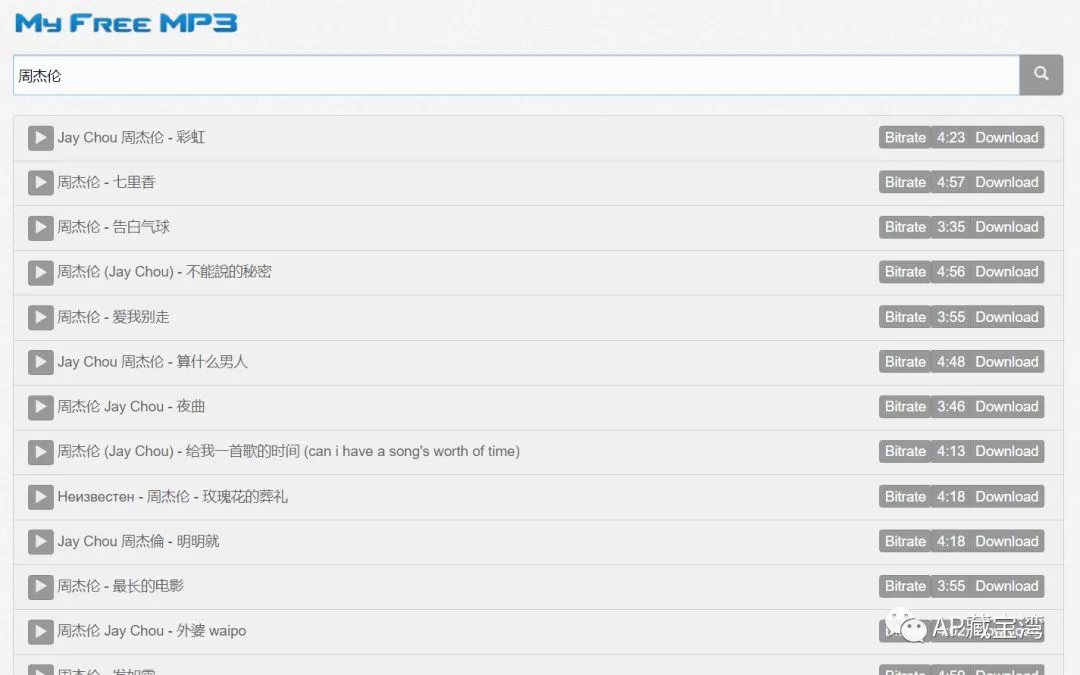Viewport: 1080px width, 675px height.
Task: Play the song 明明就
Action: point(41,541)
